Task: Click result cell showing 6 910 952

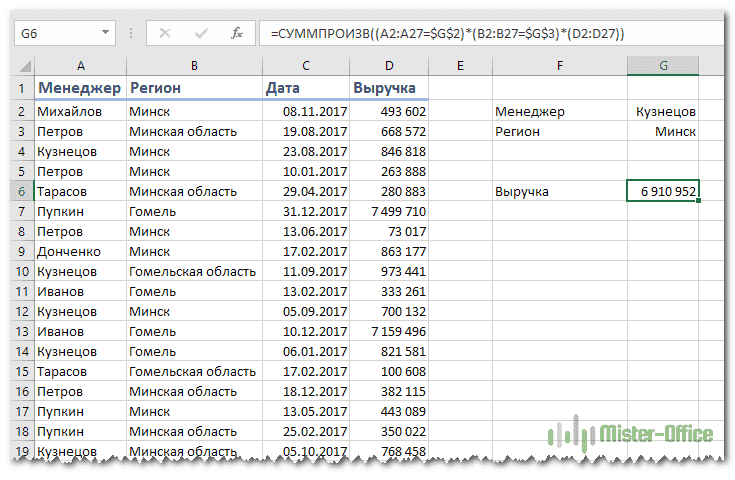Action: point(663,191)
